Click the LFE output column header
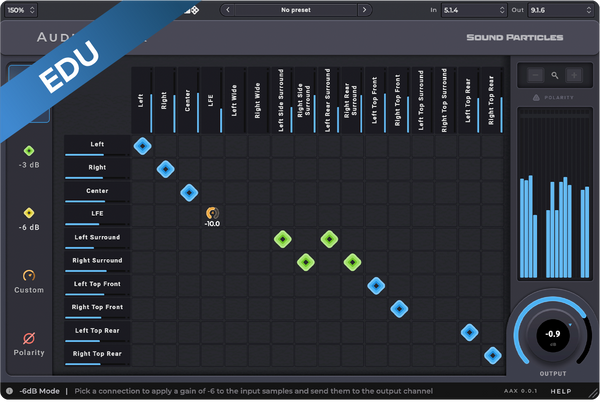 coord(211,100)
